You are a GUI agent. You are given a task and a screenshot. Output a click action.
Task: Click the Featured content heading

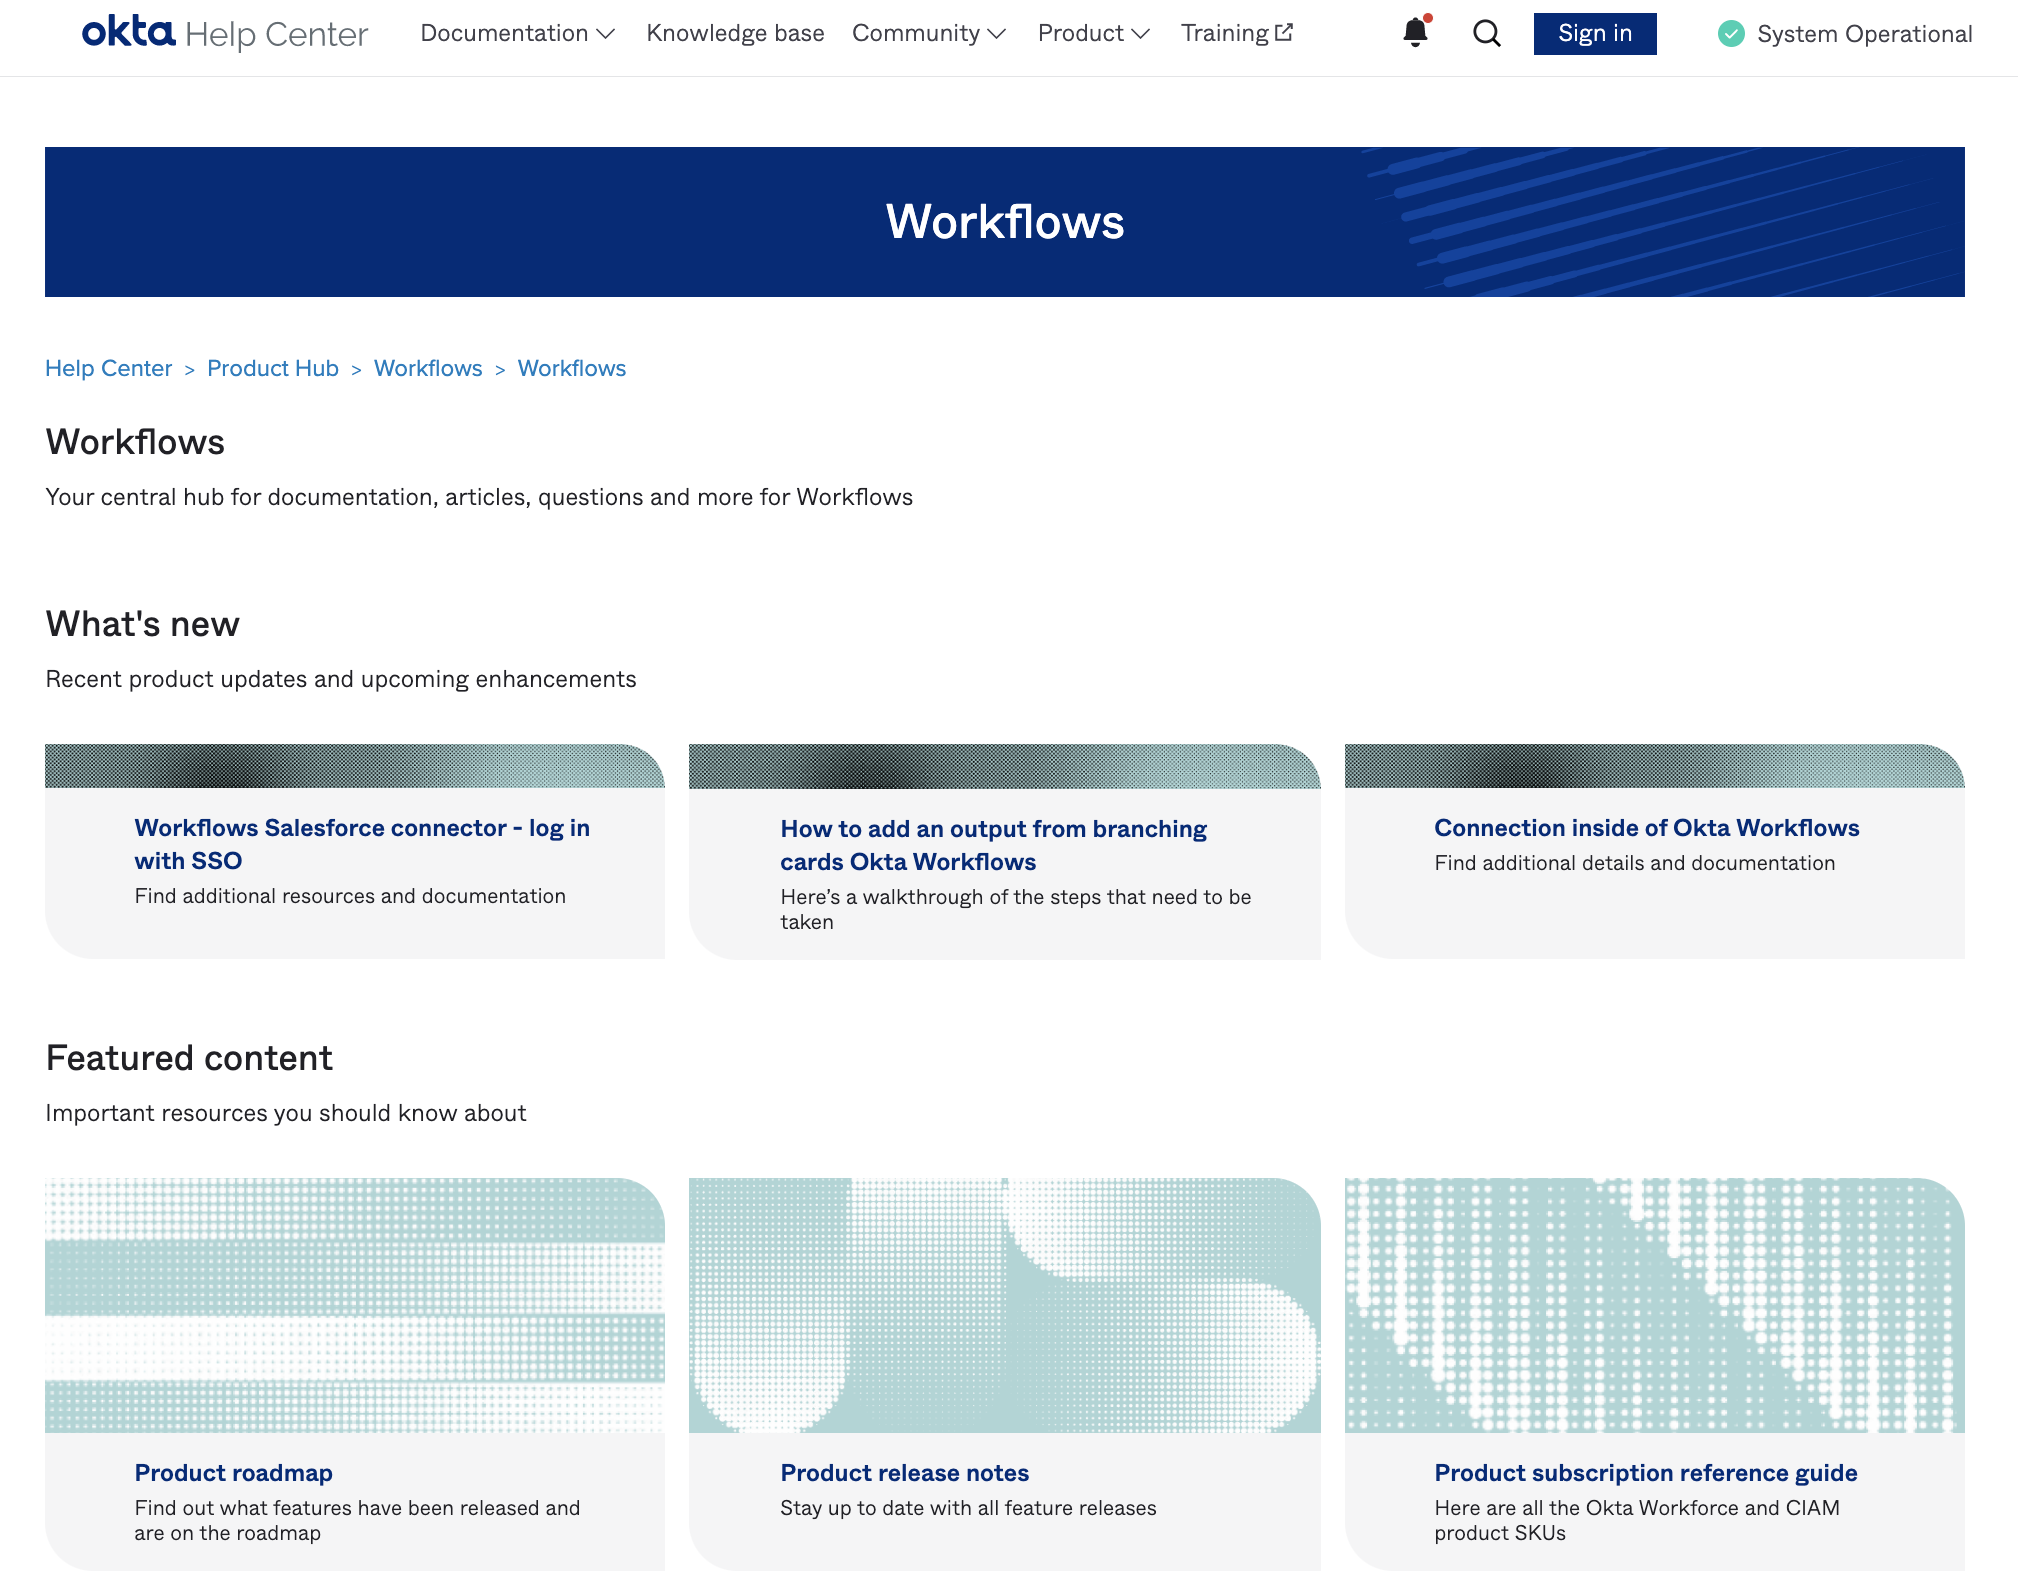189,1058
